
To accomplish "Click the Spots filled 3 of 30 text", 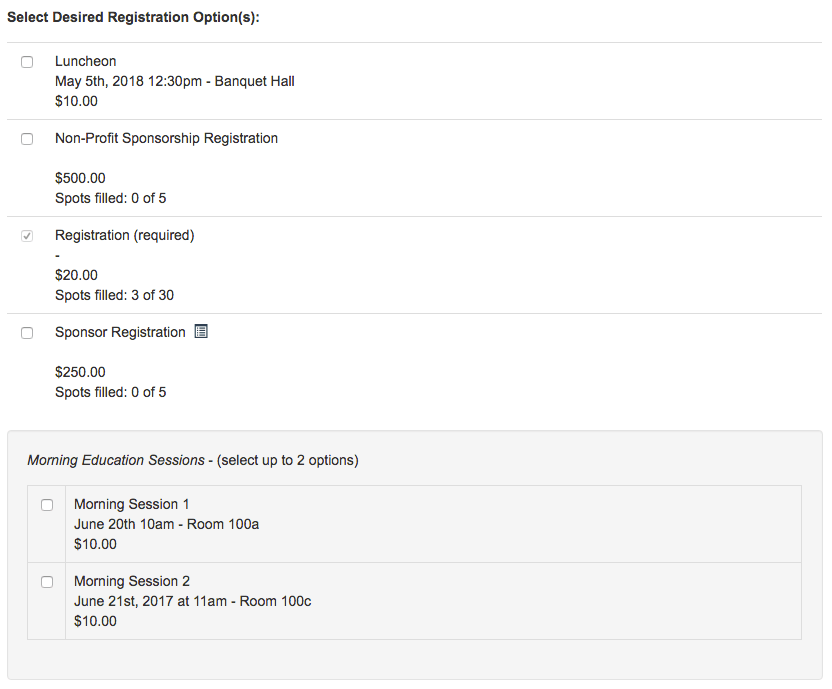I will (114, 295).
